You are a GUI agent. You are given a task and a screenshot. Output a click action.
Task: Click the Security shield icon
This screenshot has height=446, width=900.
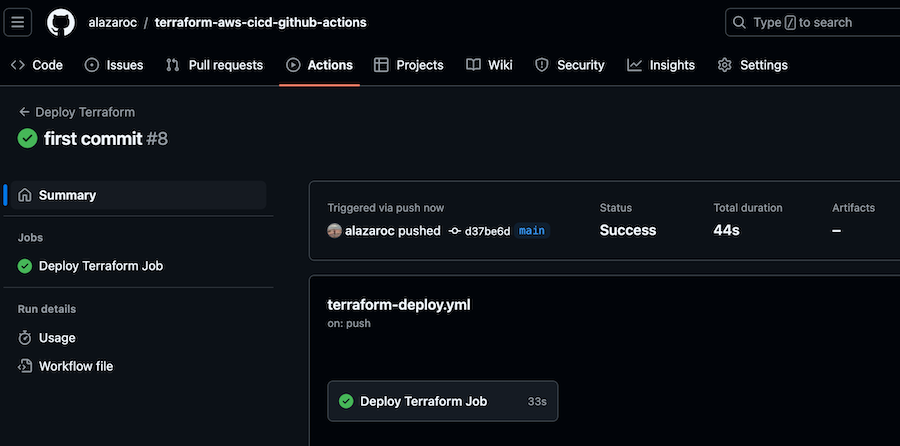541,65
